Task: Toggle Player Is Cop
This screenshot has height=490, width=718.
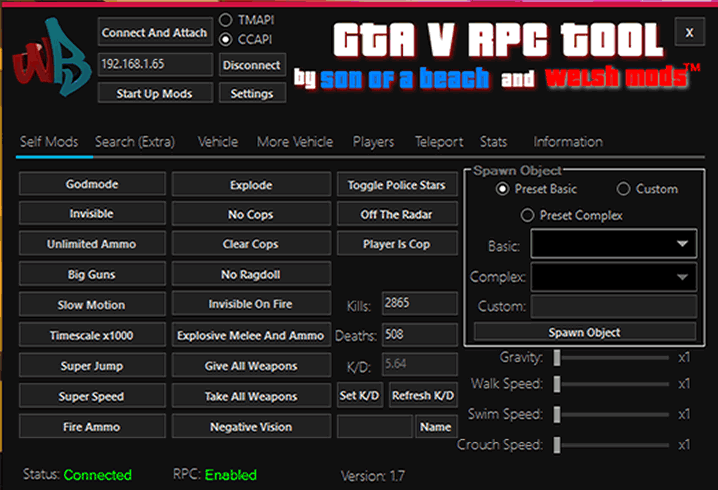Action: point(397,244)
